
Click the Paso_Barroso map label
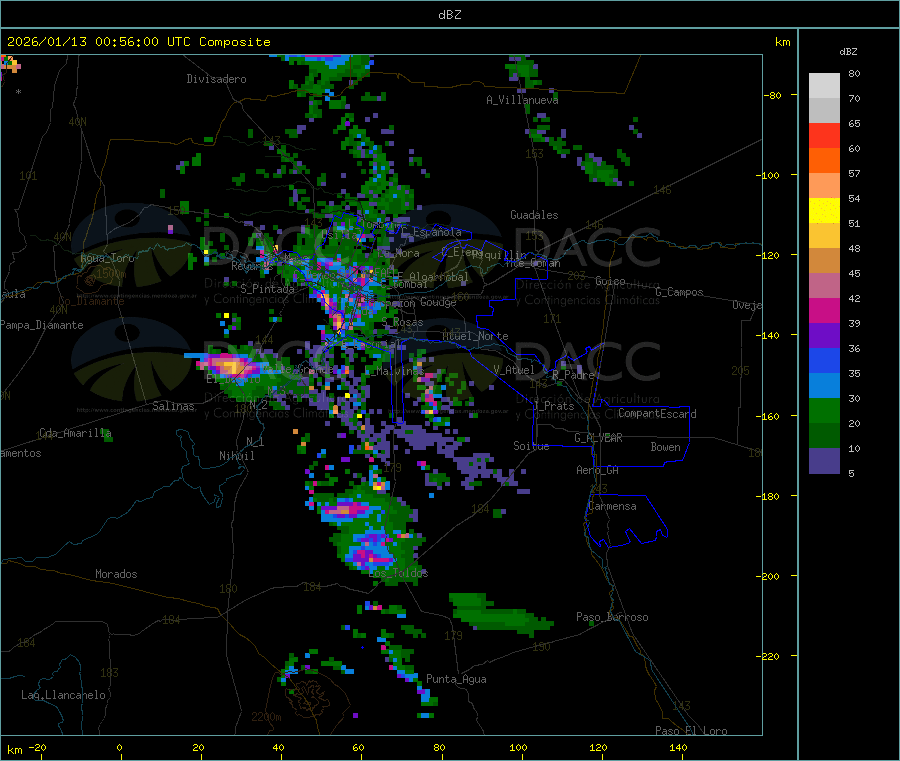[612, 617]
